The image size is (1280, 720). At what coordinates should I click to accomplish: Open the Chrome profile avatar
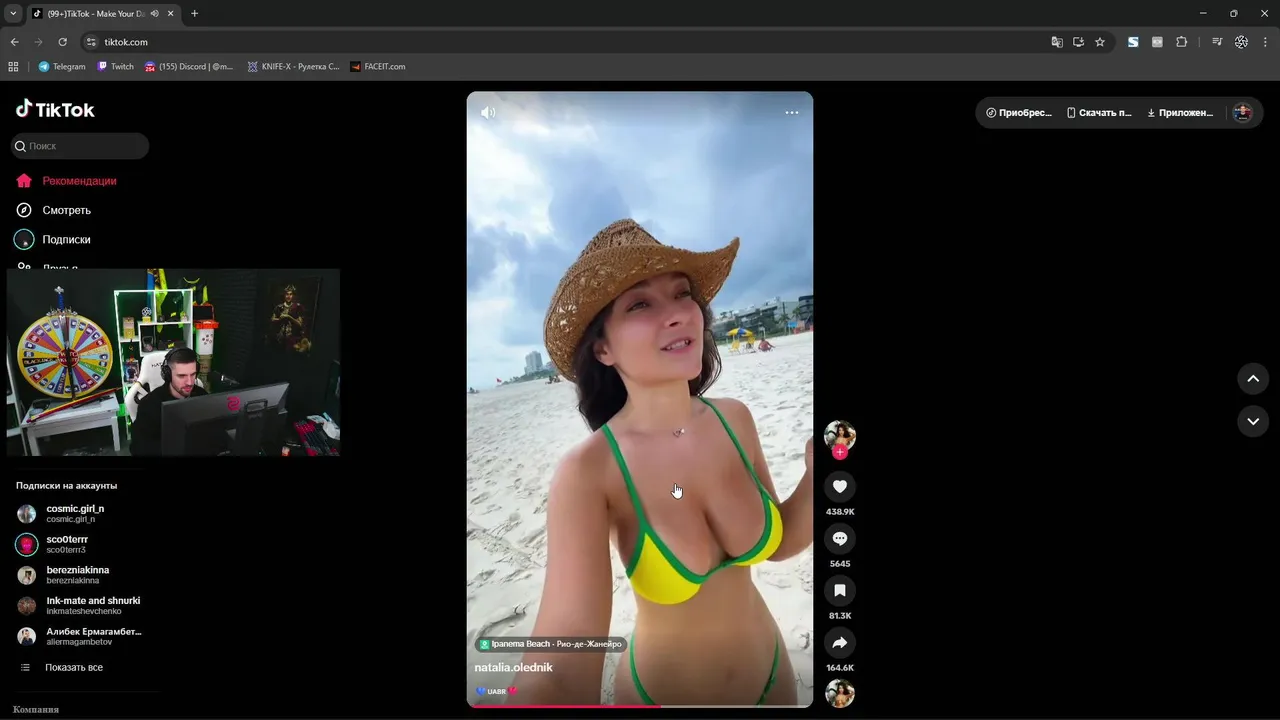(1241, 42)
